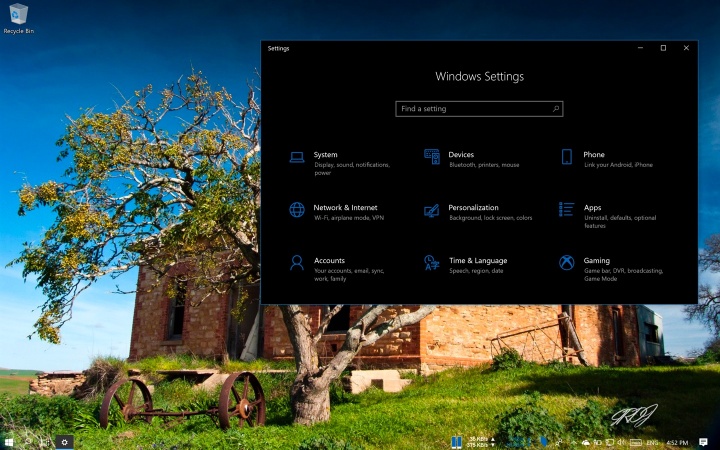720x450 pixels.
Task: Click the blue double-bar tray app icon
Action: pos(456,442)
